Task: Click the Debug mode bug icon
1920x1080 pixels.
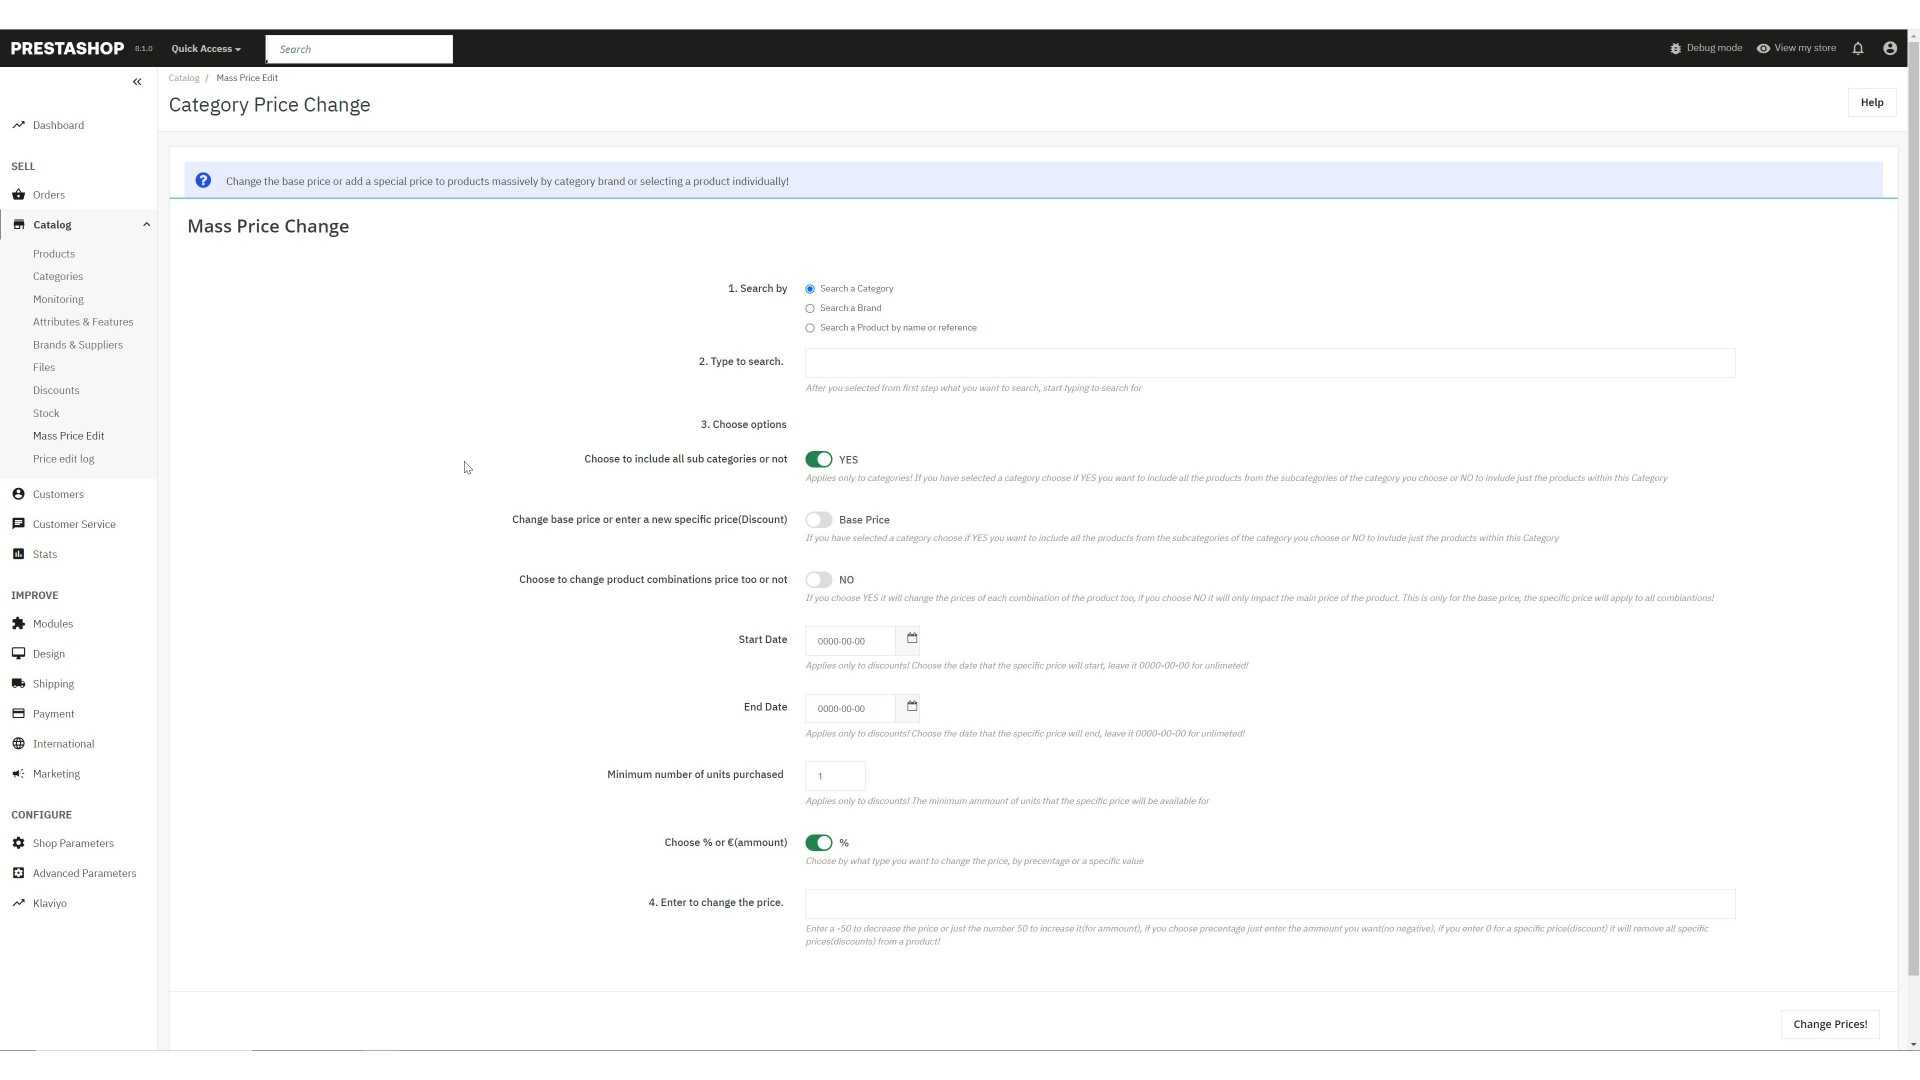Action: (1675, 48)
